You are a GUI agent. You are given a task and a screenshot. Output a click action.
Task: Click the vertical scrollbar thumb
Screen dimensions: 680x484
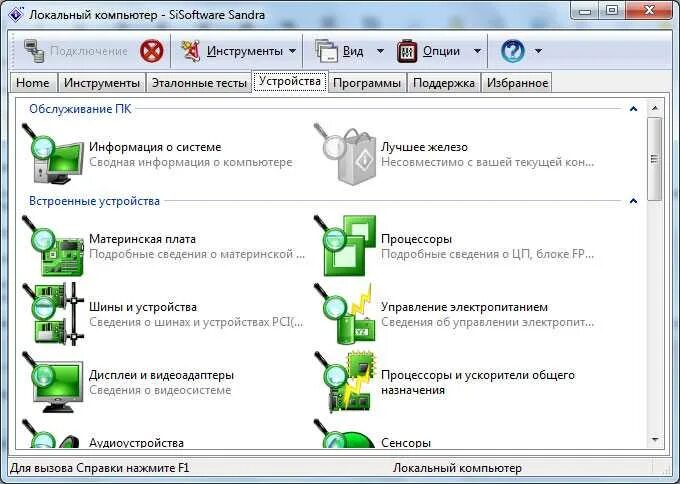(655, 159)
